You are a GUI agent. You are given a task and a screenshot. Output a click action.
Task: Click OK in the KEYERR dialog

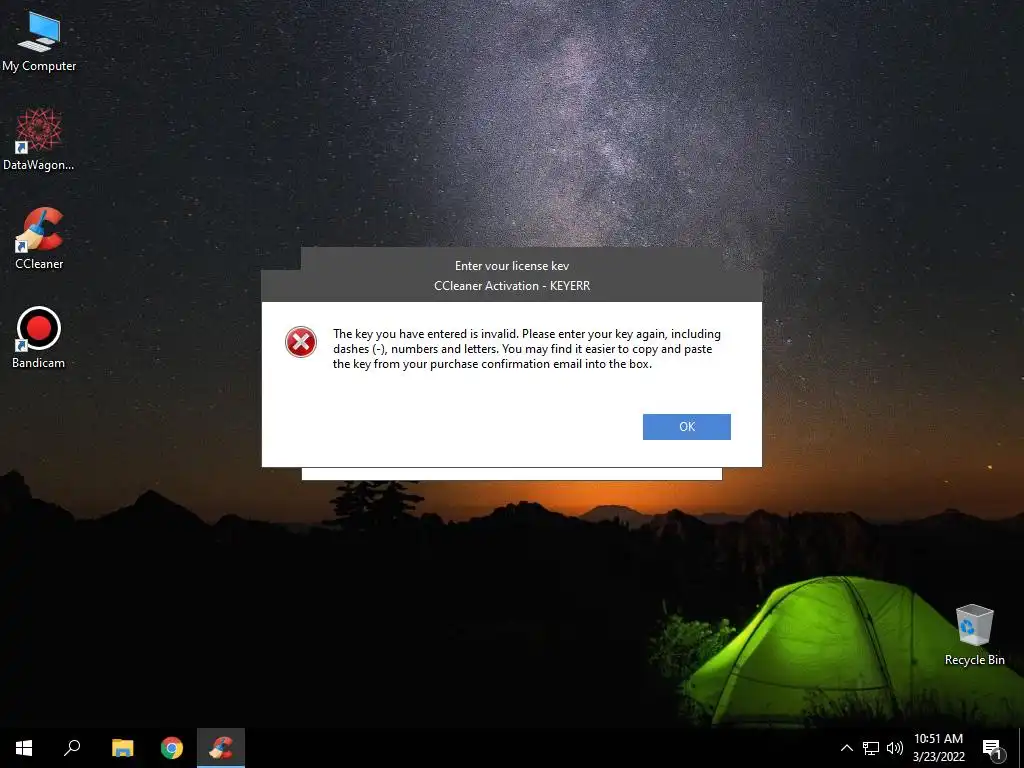coord(686,426)
